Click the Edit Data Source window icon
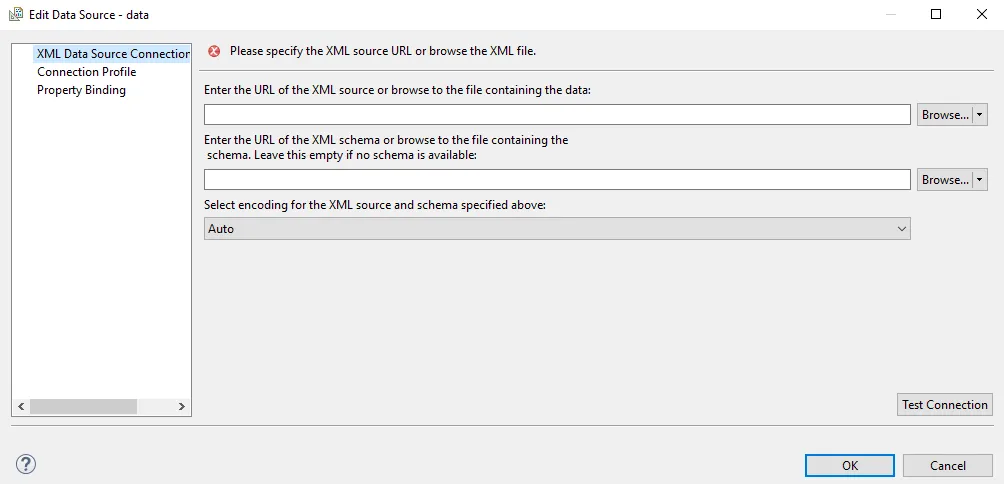The height and width of the screenshot is (484, 1004). [x=16, y=15]
